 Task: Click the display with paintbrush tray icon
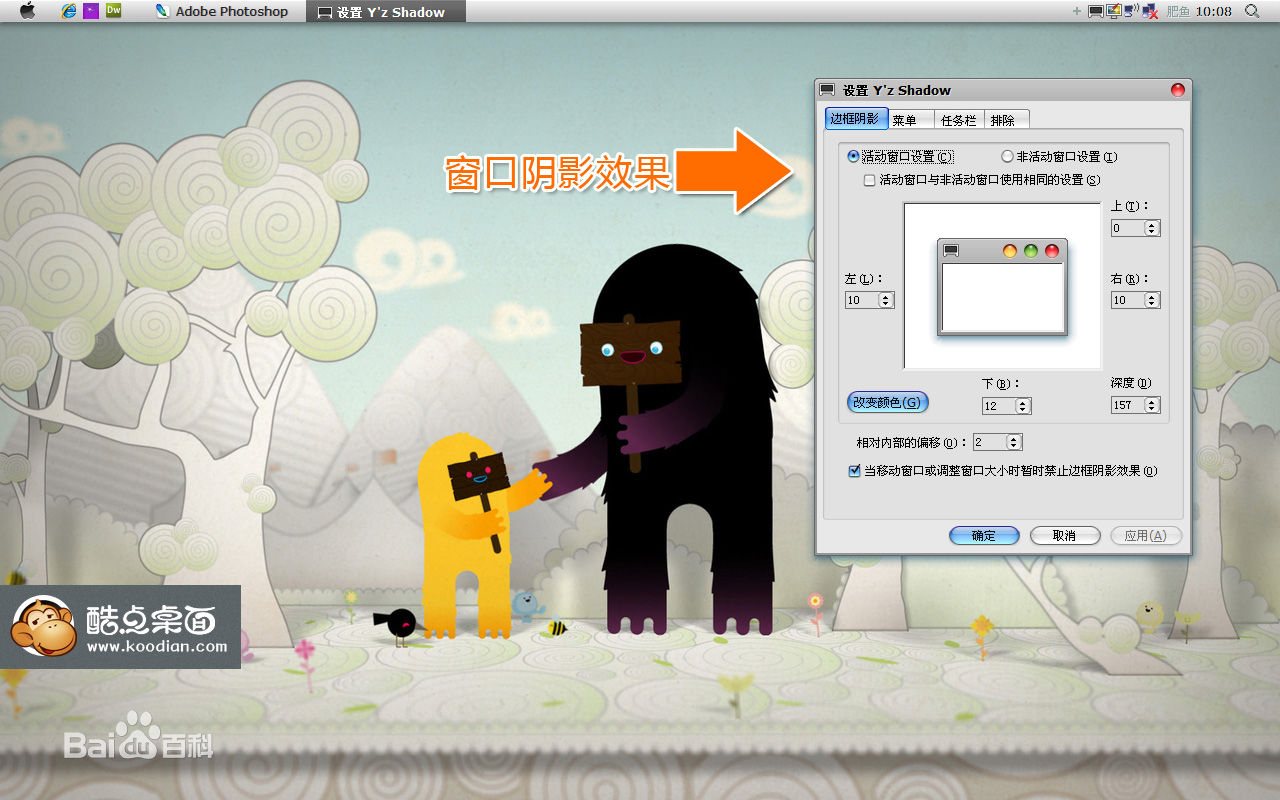[x=1113, y=11]
